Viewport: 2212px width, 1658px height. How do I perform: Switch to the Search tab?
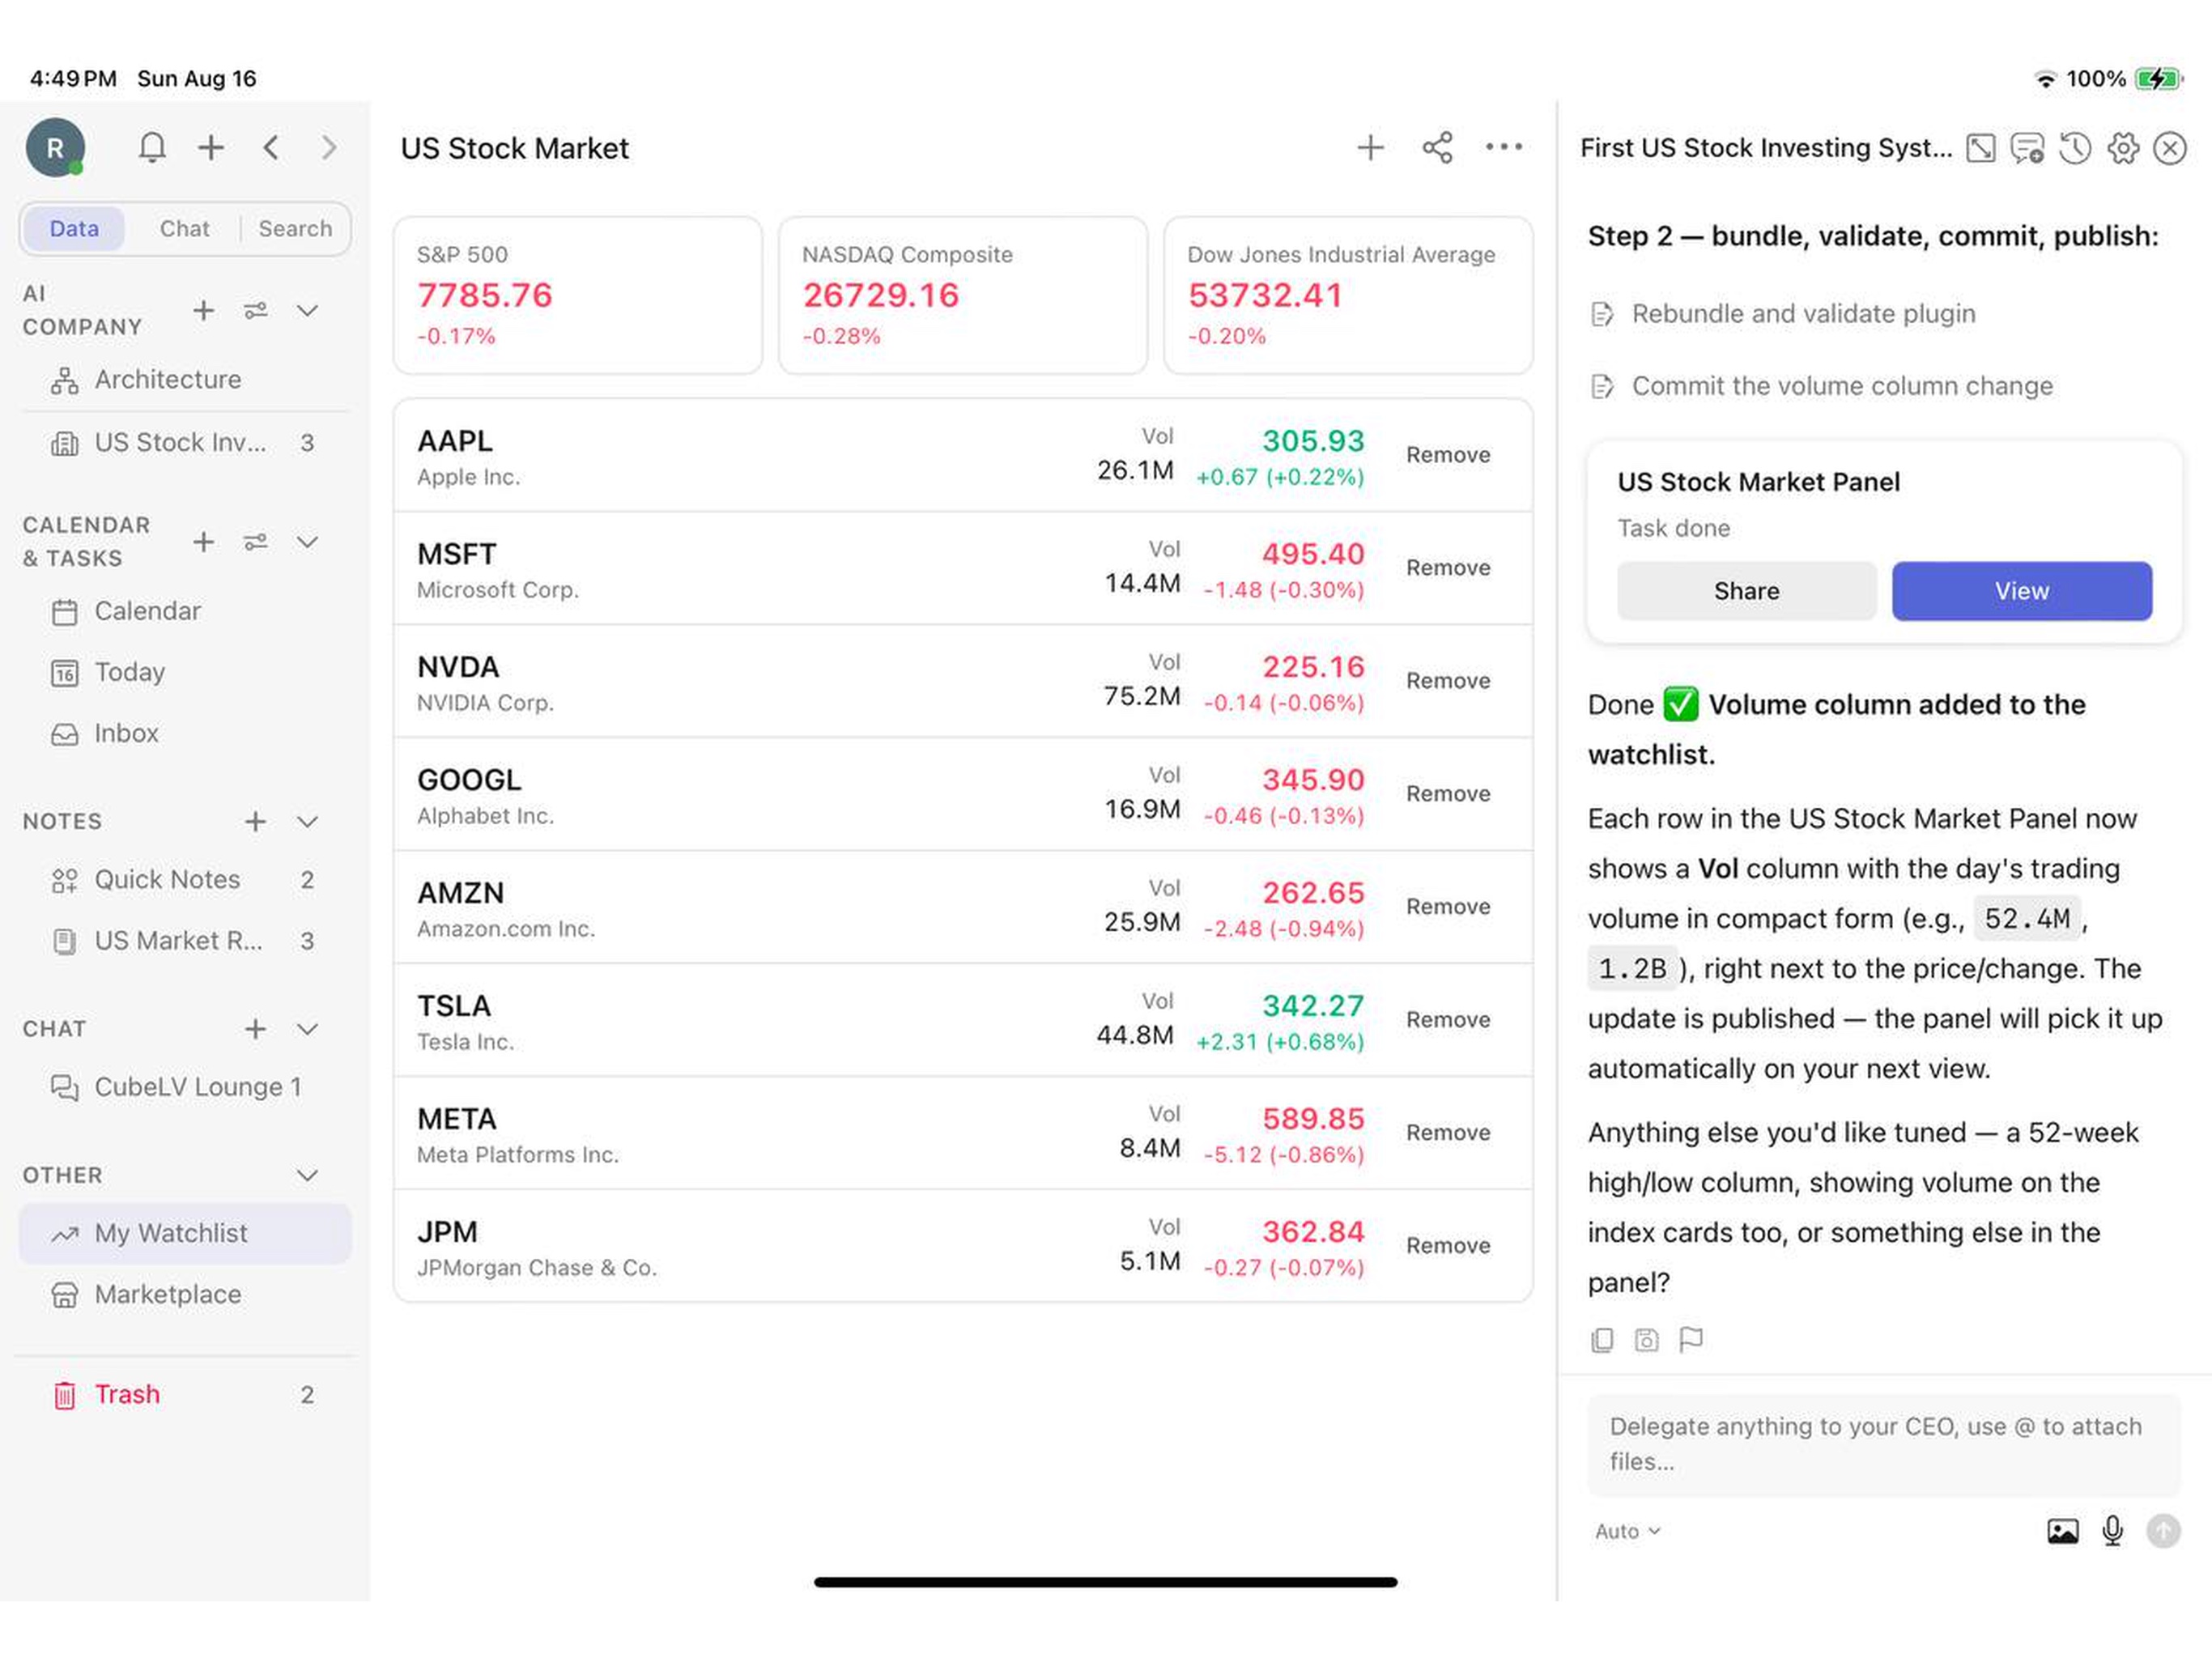click(295, 228)
